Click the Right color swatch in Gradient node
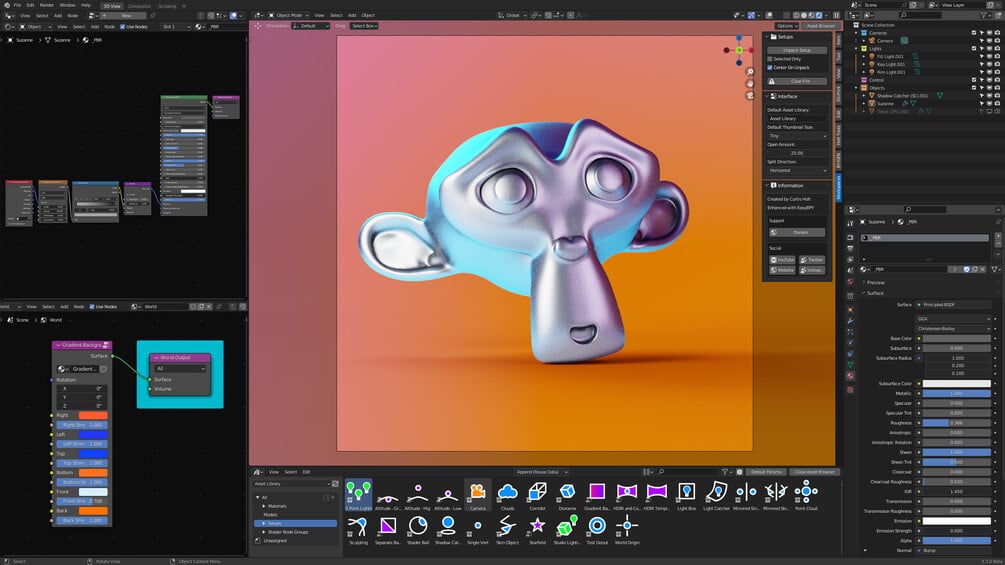The image size is (1005, 565). [x=93, y=415]
